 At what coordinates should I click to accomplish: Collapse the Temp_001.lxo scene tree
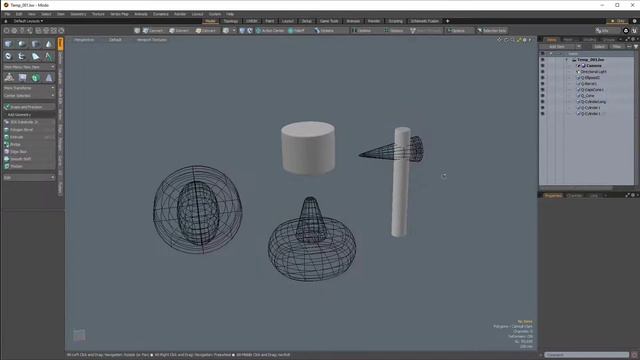(567, 60)
